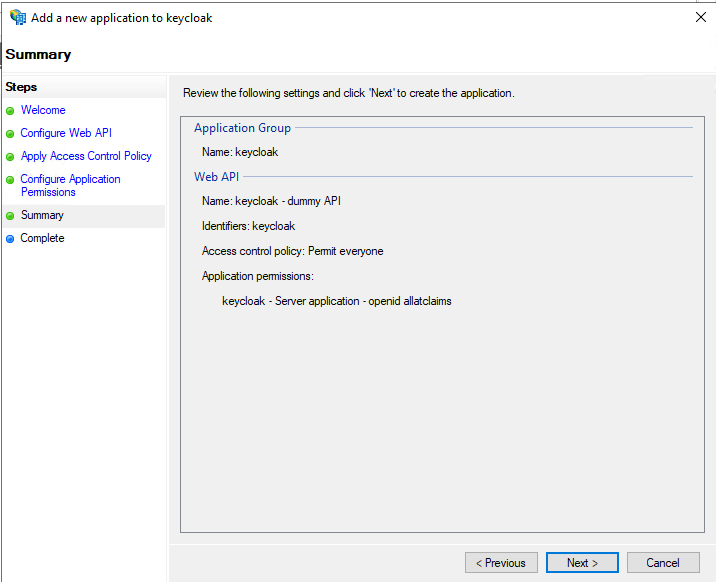Open the Welcome step link
Image resolution: width=716 pixels, height=582 pixels.
43,110
